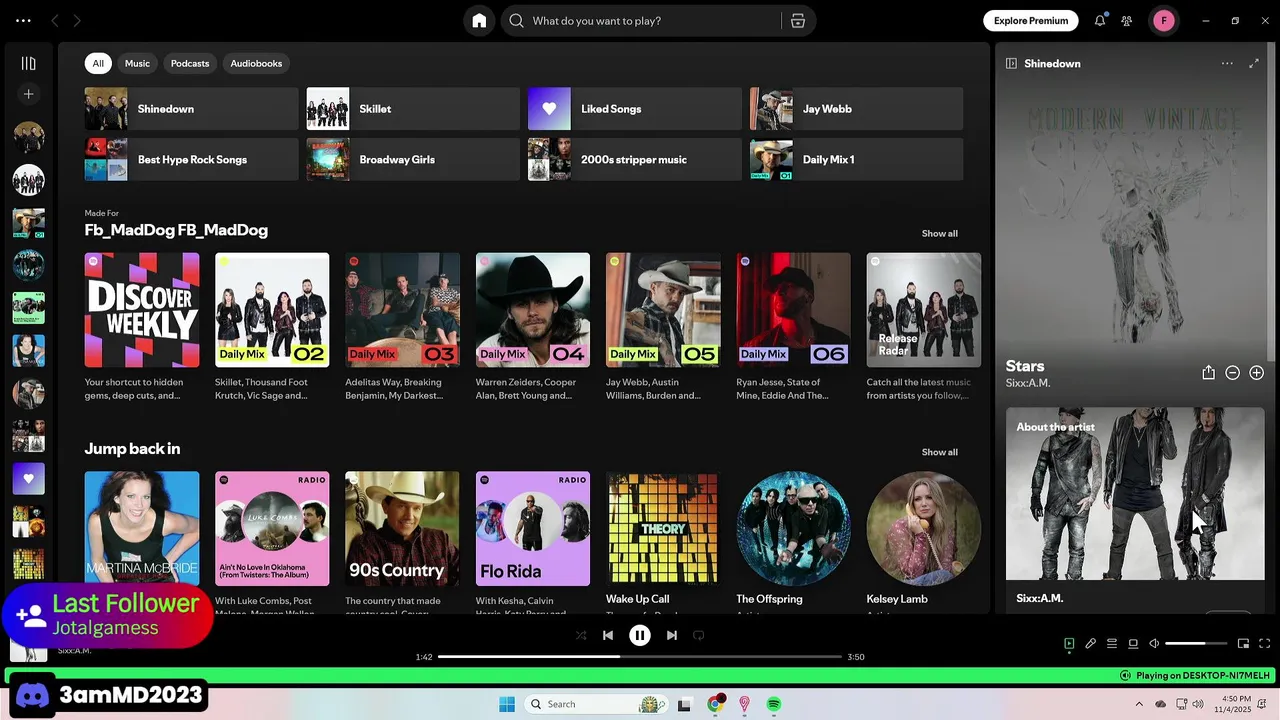Screen dimensions: 1280x720
Task: Adjust the volume slider
Action: point(1196,644)
